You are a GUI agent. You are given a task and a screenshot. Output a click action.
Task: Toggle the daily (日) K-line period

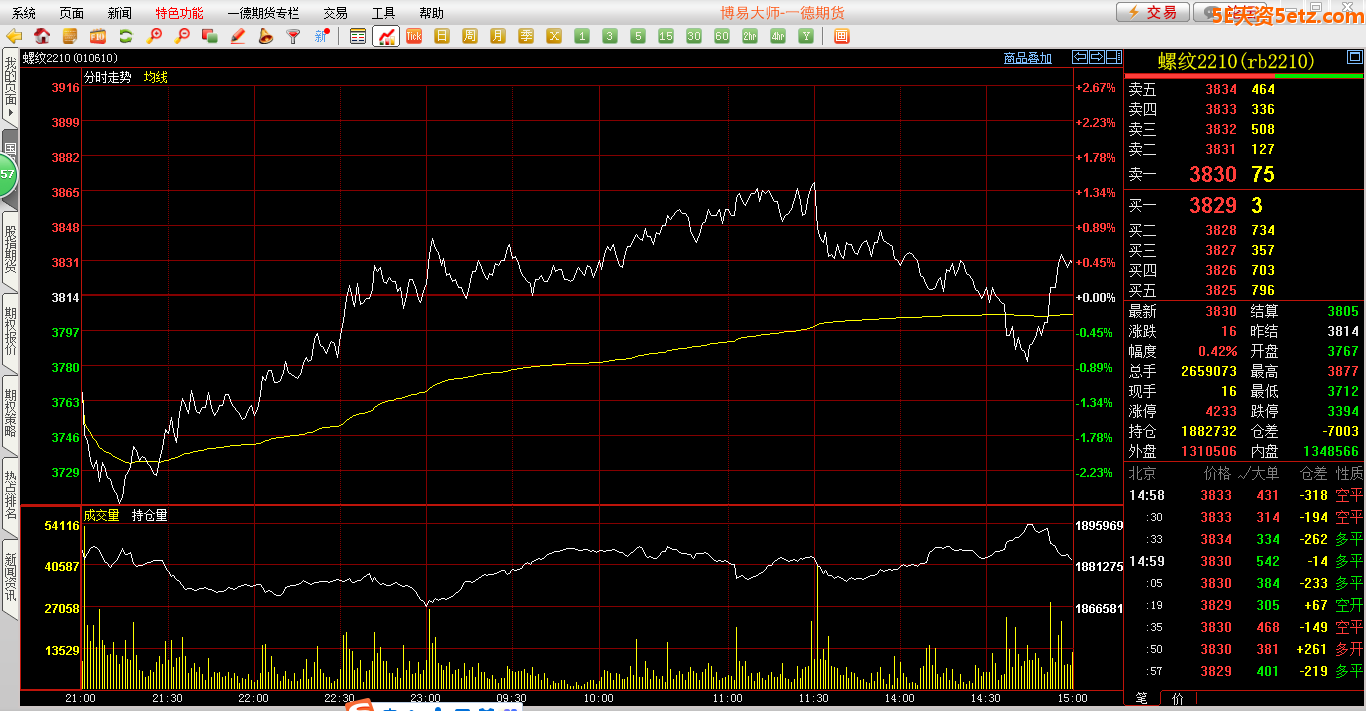tap(442, 36)
